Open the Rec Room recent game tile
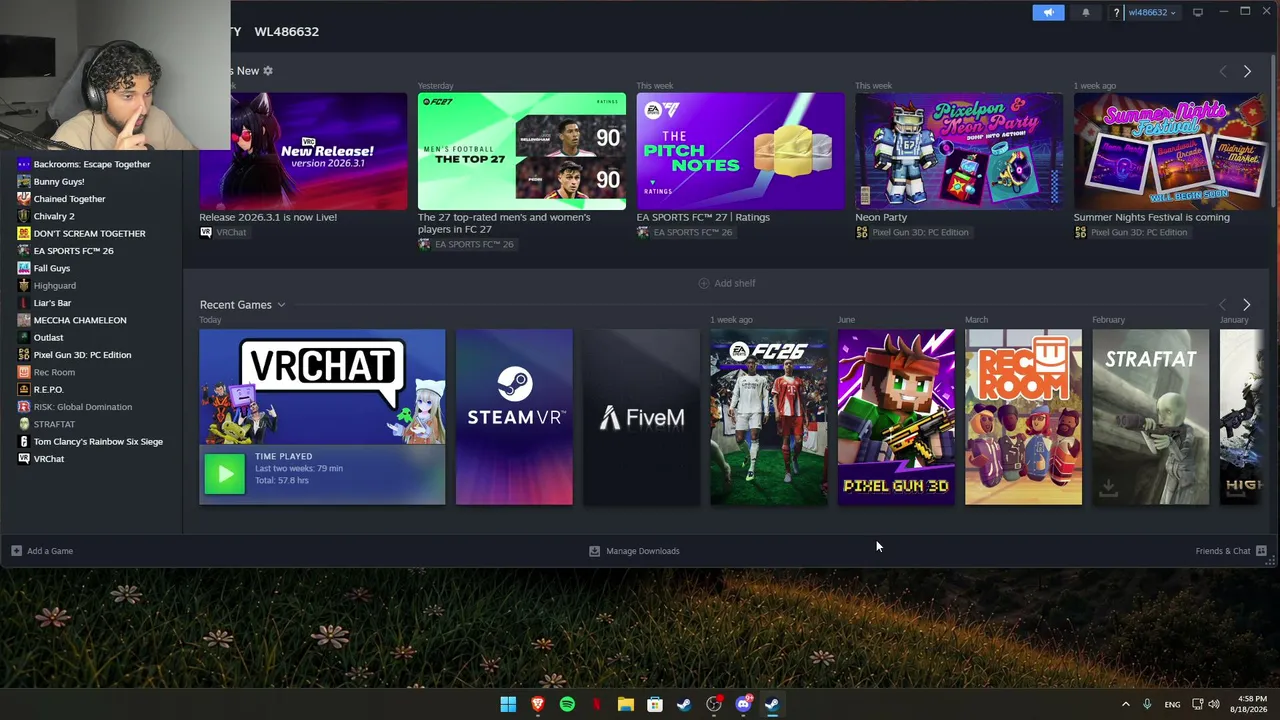This screenshot has height=720, width=1280. (x=1023, y=417)
